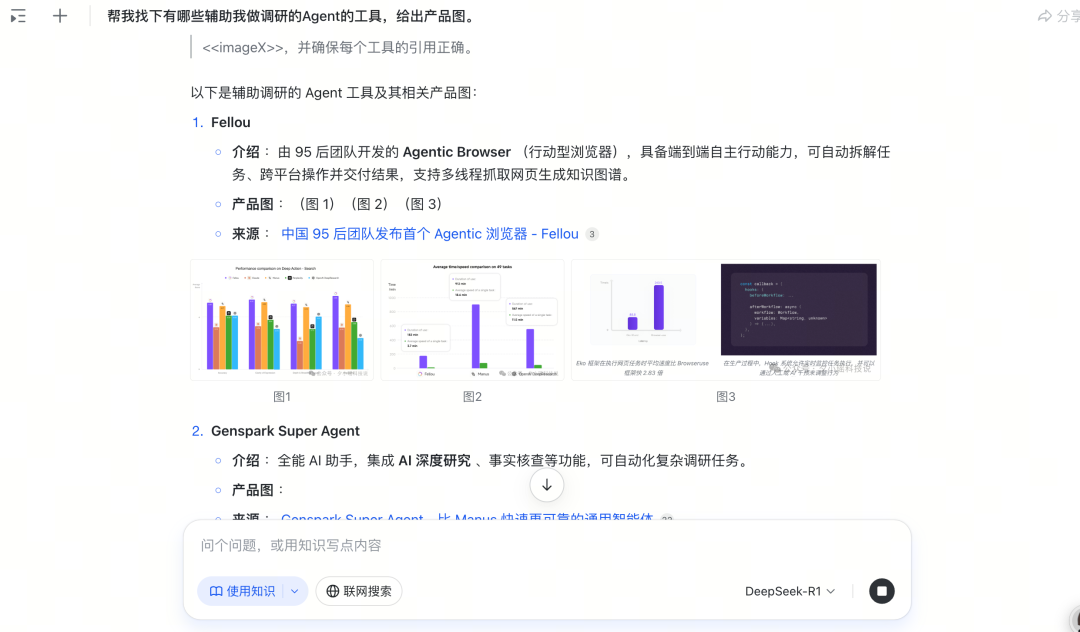Image resolution: width=1080 pixels, height=632 pixels.
Task: Expand the 使用知识 dropdown chevron
Action: (x=295, y=591)
